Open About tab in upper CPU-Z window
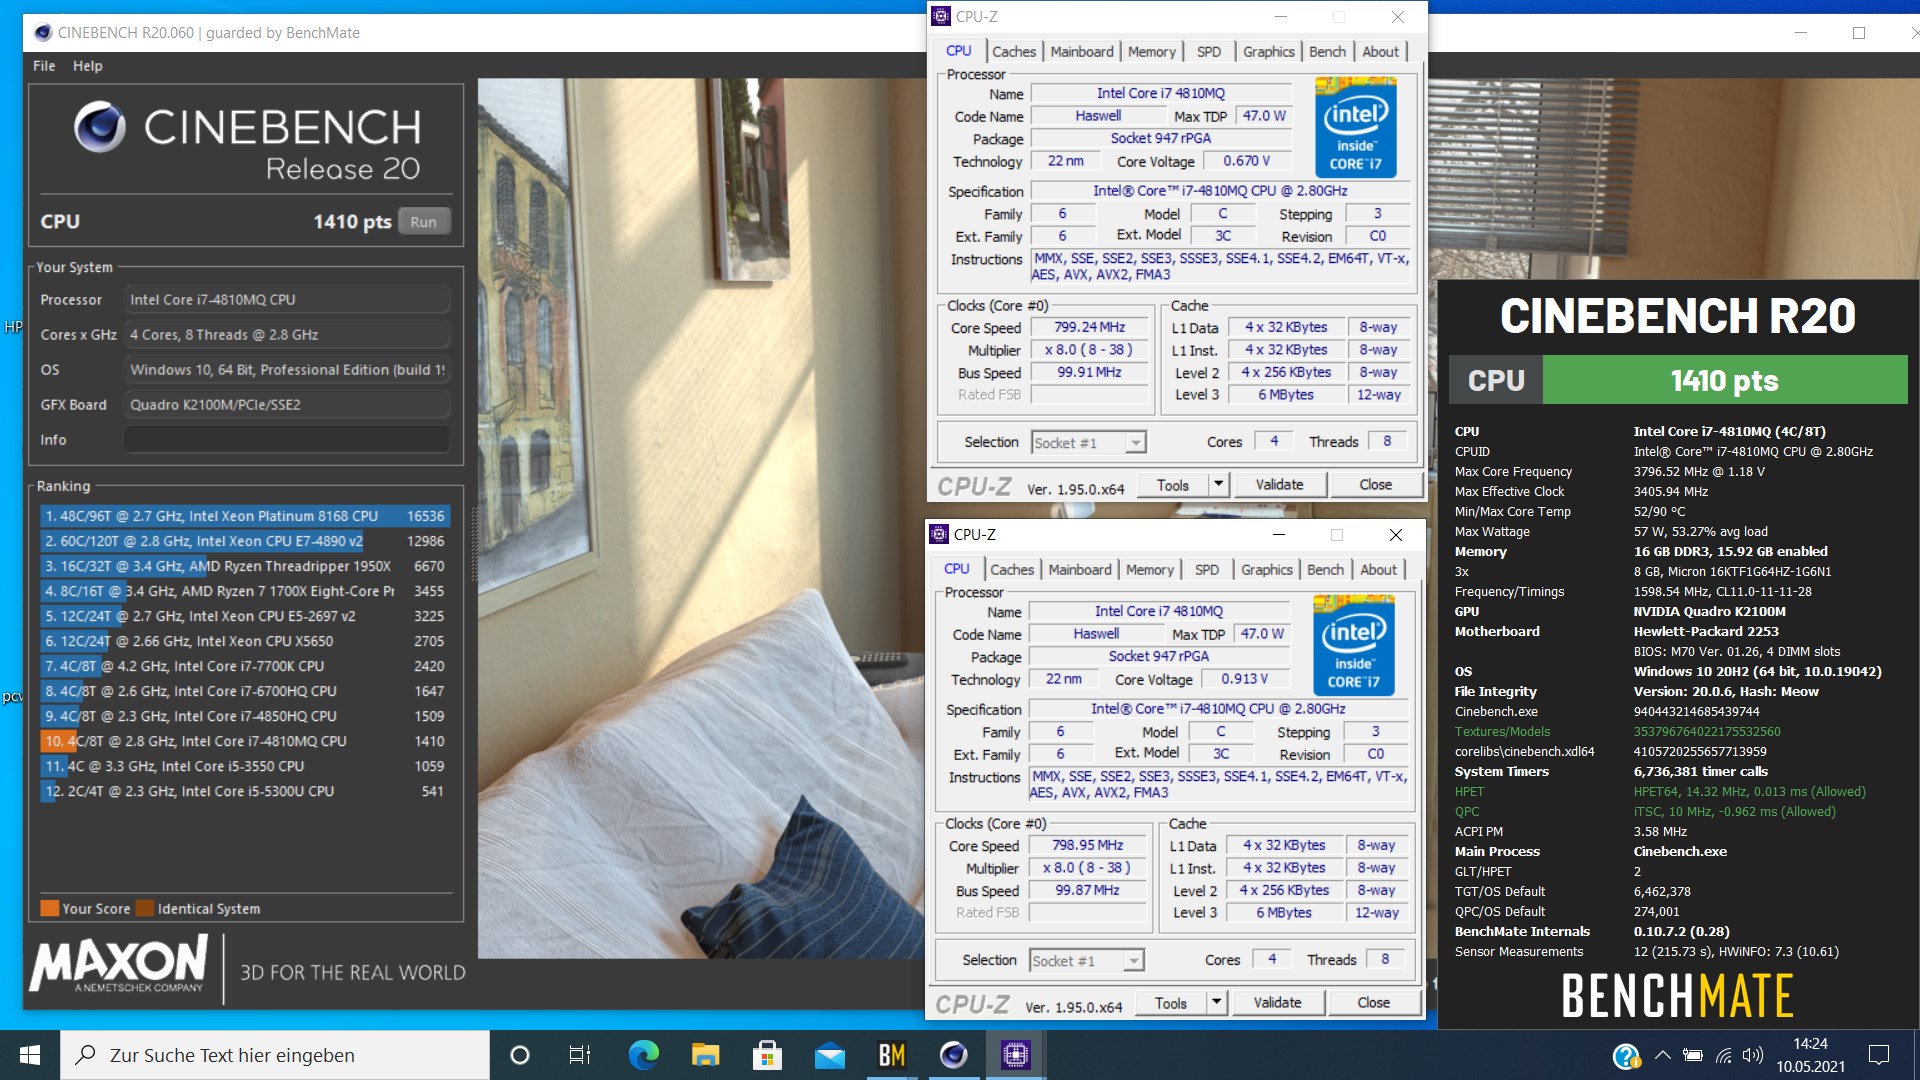1920x1080 pixels. [x=1381, y=52]
